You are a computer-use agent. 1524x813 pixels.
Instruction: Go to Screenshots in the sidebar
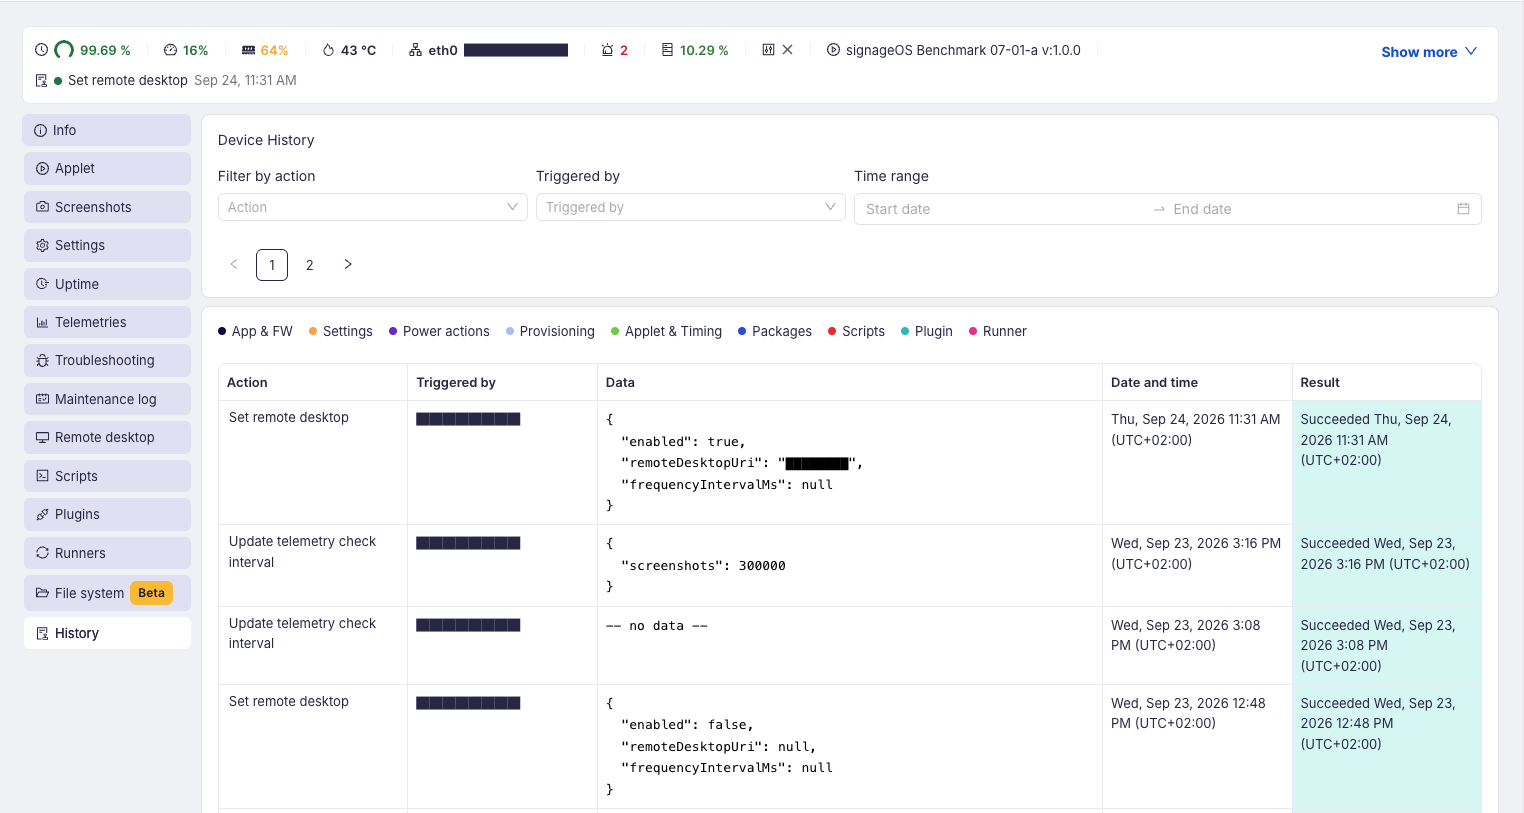pyautogui.click(x=107, y=207)
